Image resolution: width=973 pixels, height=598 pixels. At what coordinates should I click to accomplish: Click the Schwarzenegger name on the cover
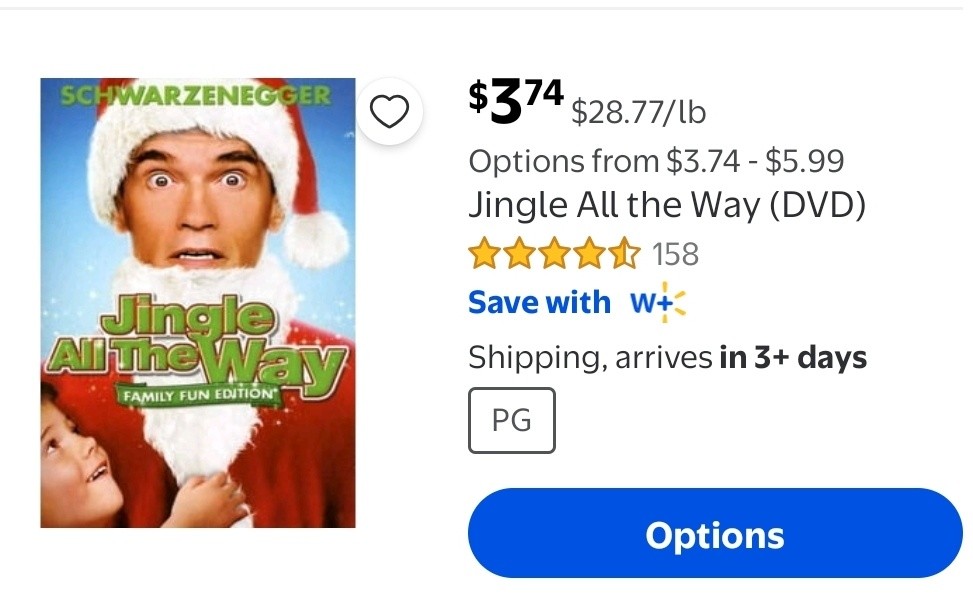click(x=195, y=96)
